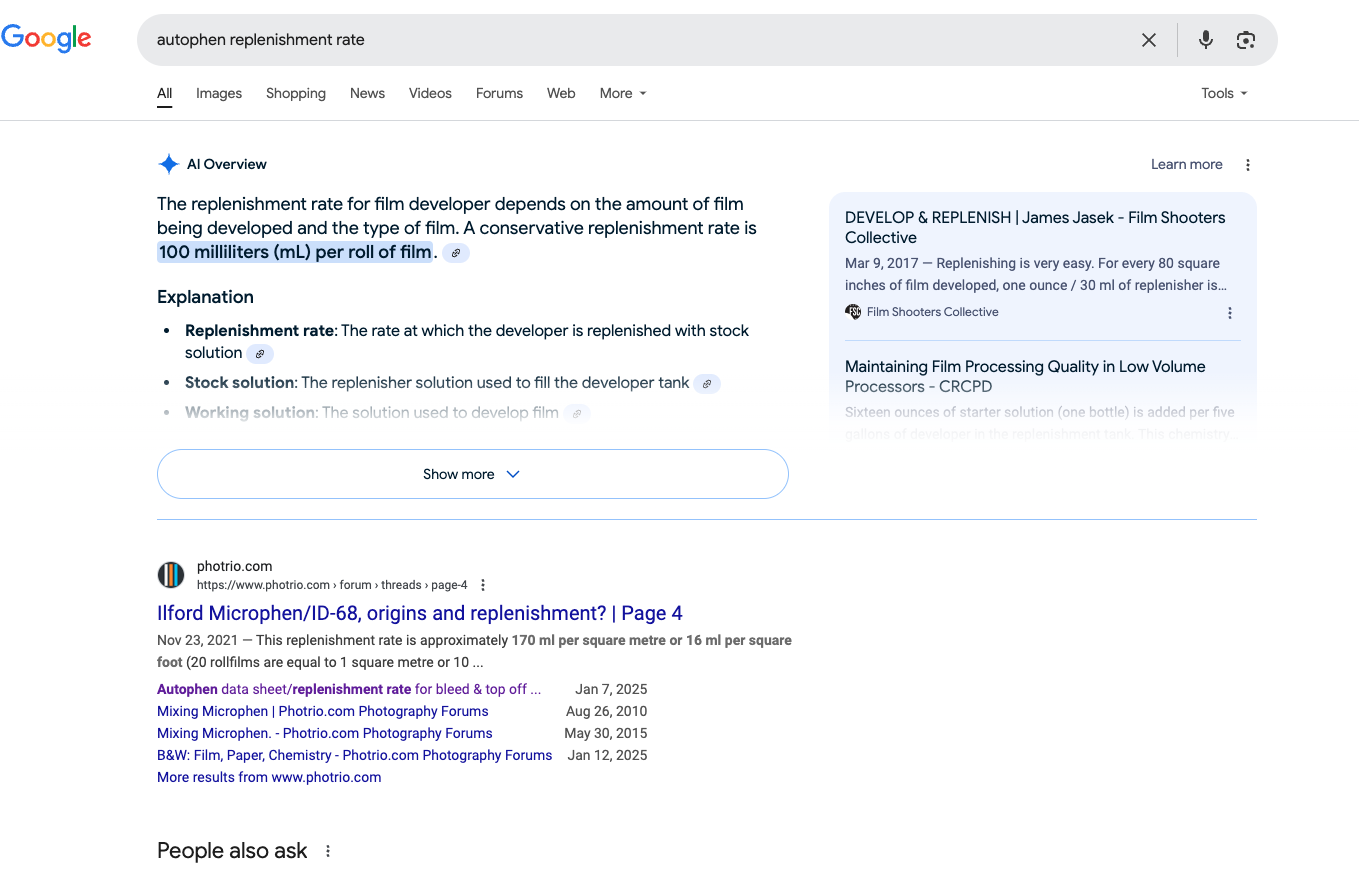
Task: Switch to the Images tab
Action: 219,93
